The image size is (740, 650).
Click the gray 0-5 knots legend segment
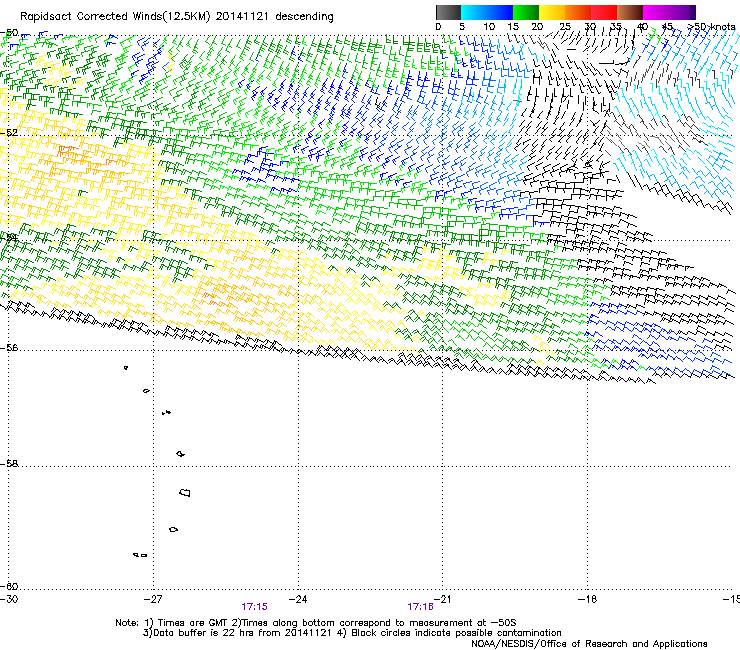point(448,12)
